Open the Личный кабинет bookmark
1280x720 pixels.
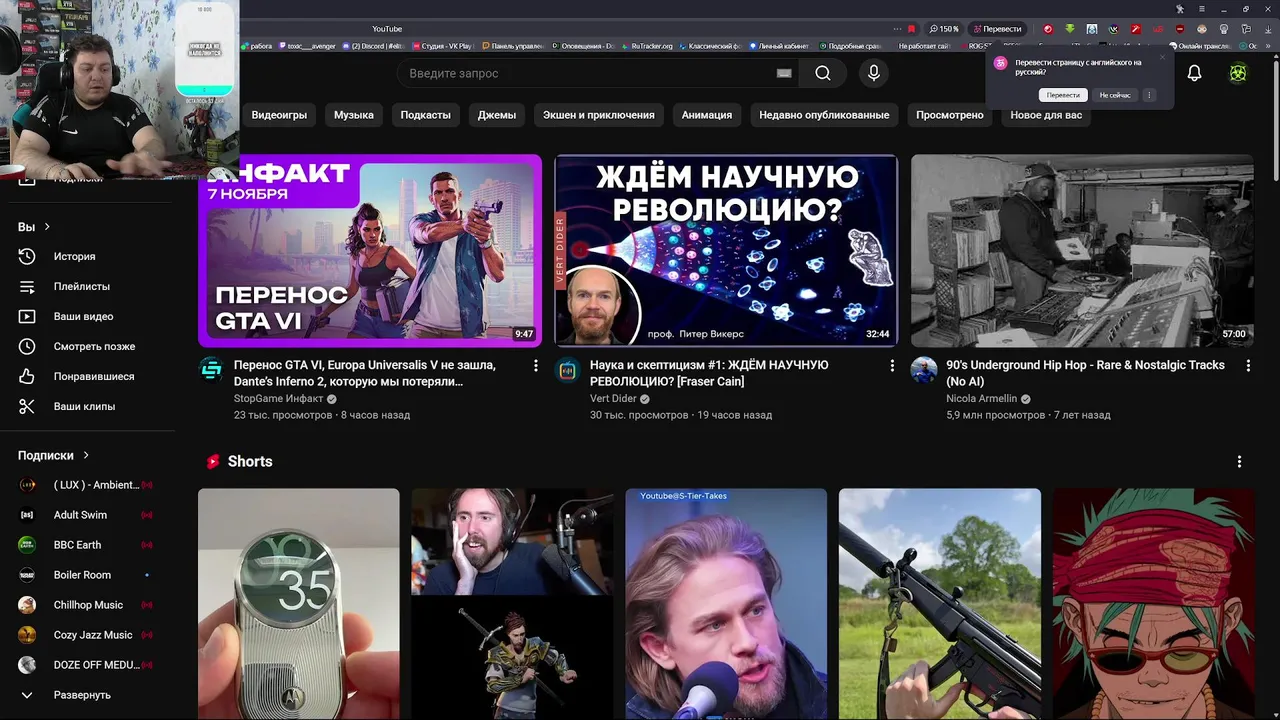(x=779, y=46)
